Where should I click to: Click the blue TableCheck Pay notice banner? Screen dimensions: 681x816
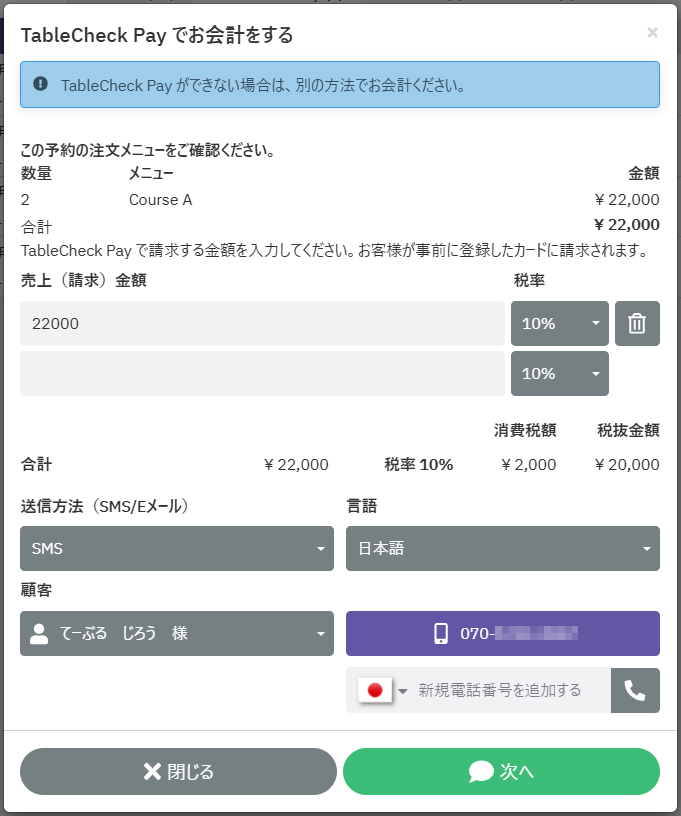point(340,85)
